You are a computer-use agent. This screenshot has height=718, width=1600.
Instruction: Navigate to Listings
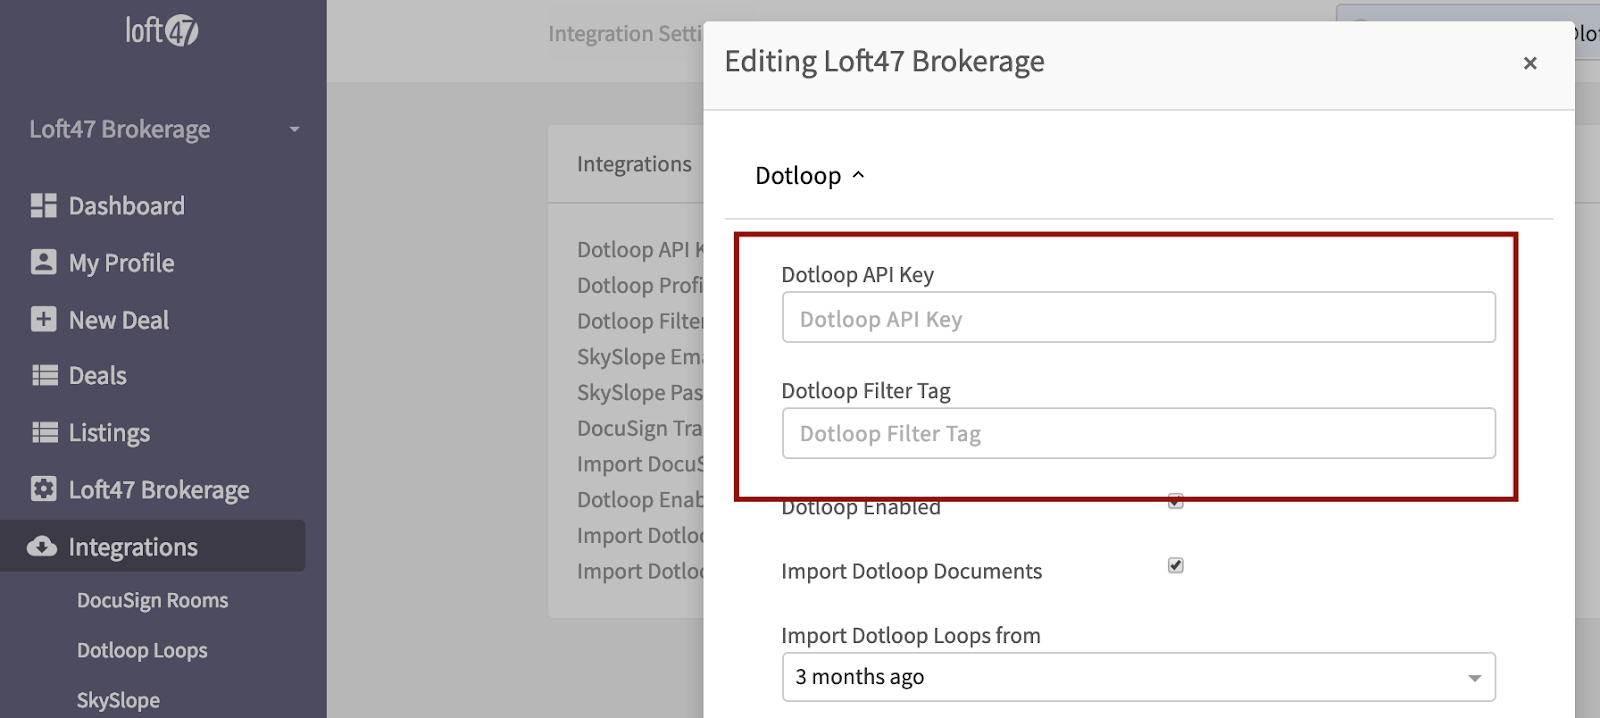(109, 433)
